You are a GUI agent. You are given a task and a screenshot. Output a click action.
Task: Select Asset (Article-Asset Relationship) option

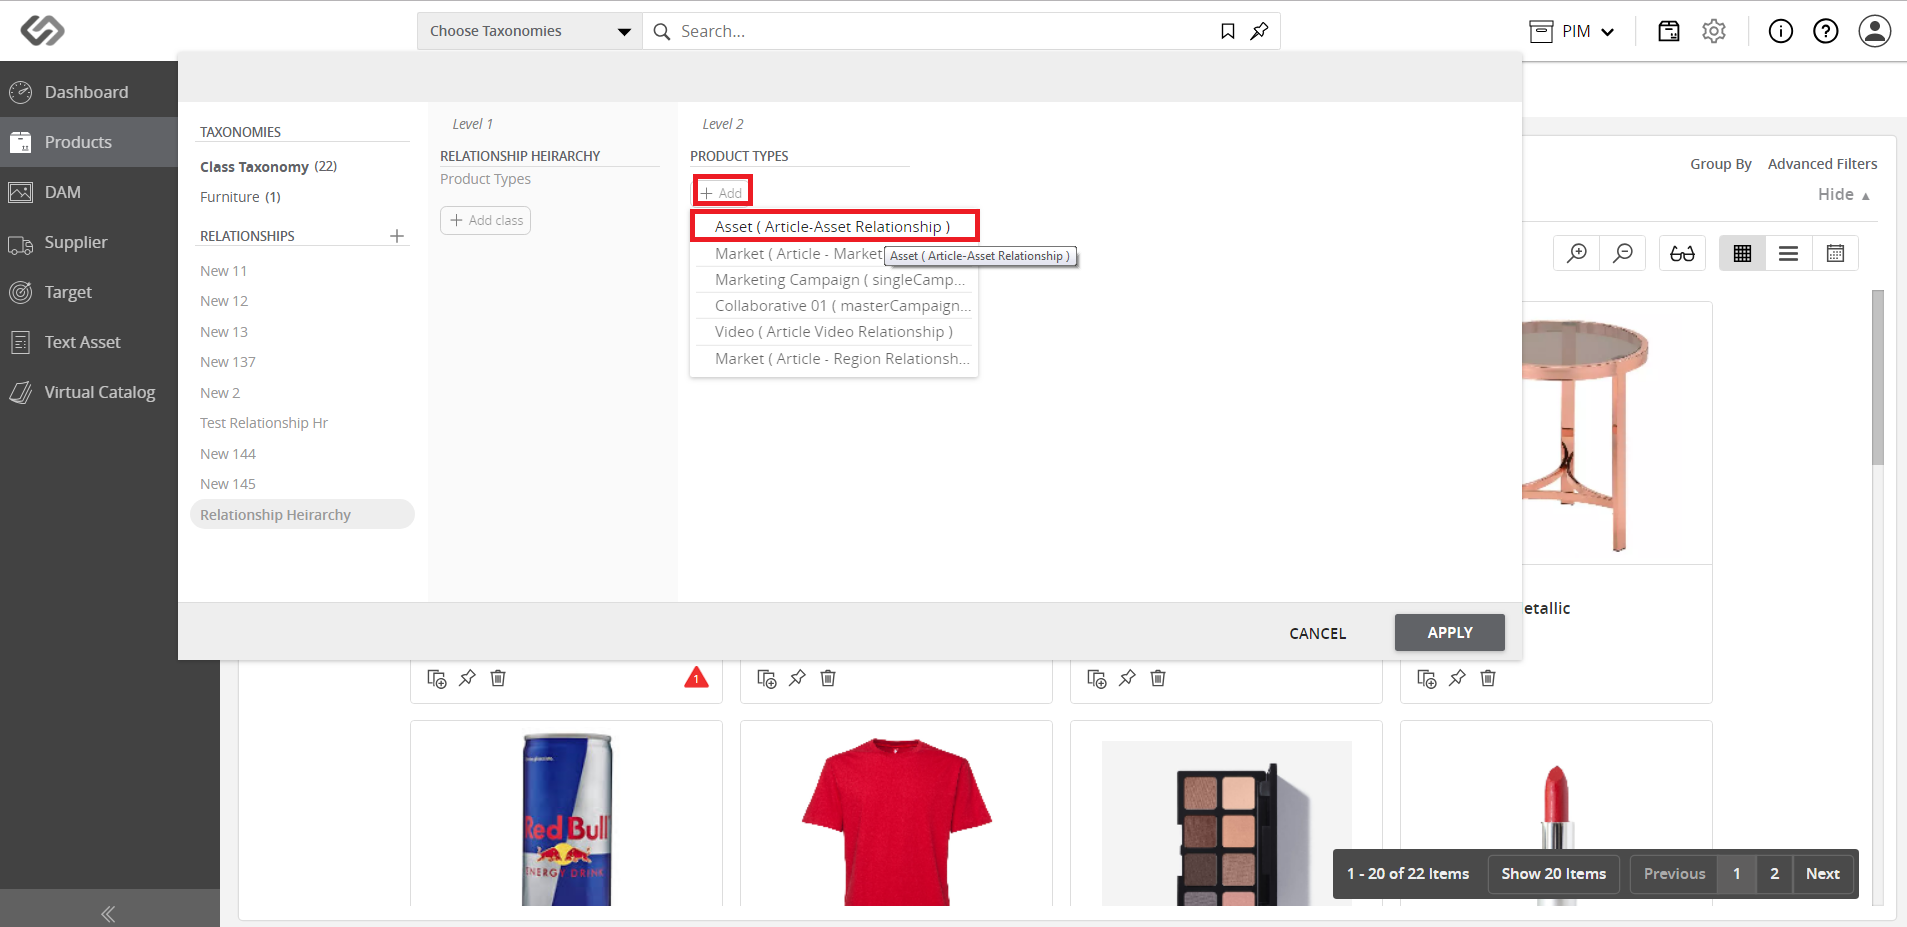(834, 226)
